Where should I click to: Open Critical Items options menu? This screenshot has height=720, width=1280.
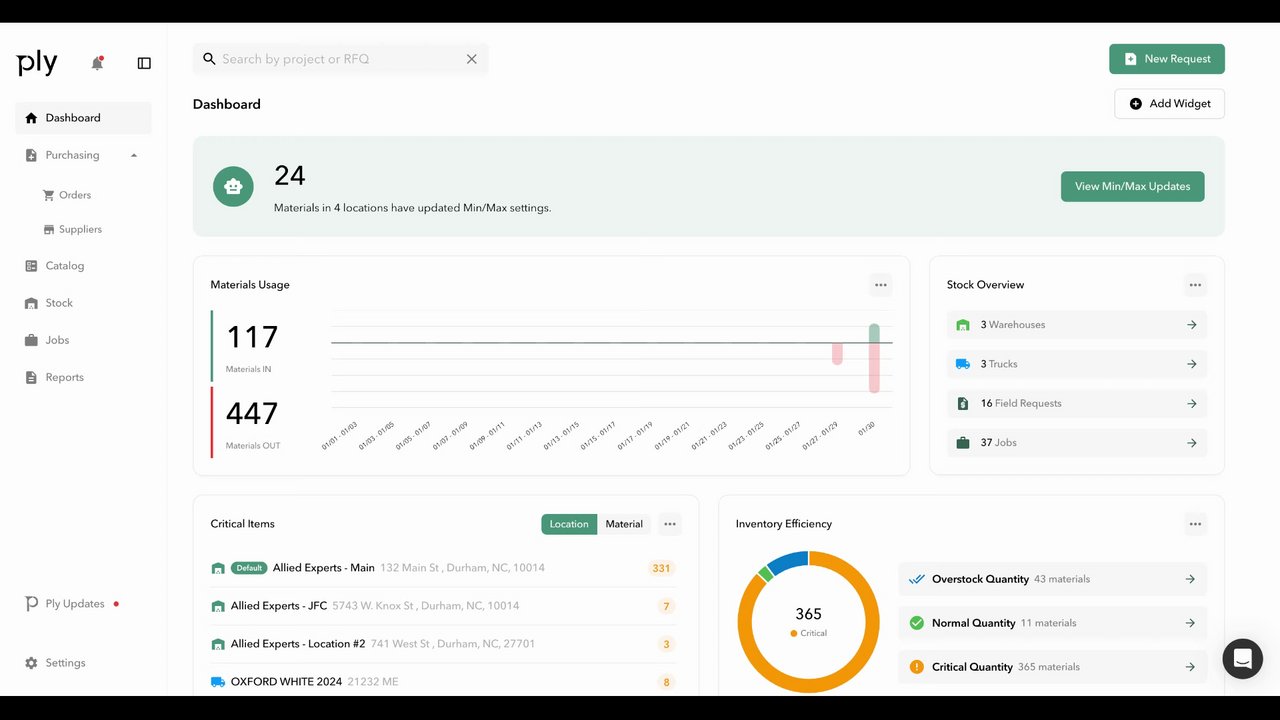[670, 524]
